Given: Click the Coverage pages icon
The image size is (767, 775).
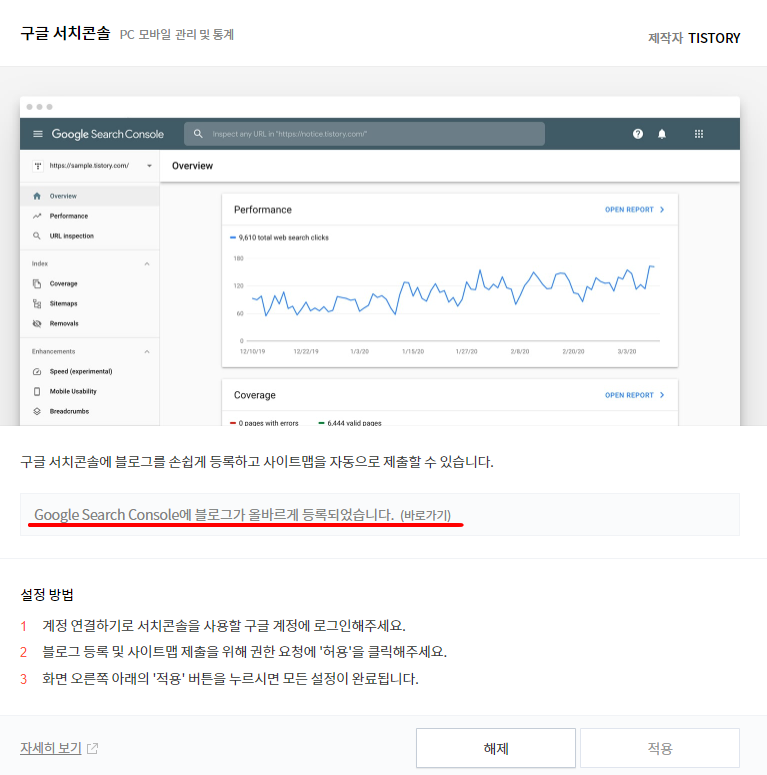Looking at the screenshot, I should pos(37,284).
